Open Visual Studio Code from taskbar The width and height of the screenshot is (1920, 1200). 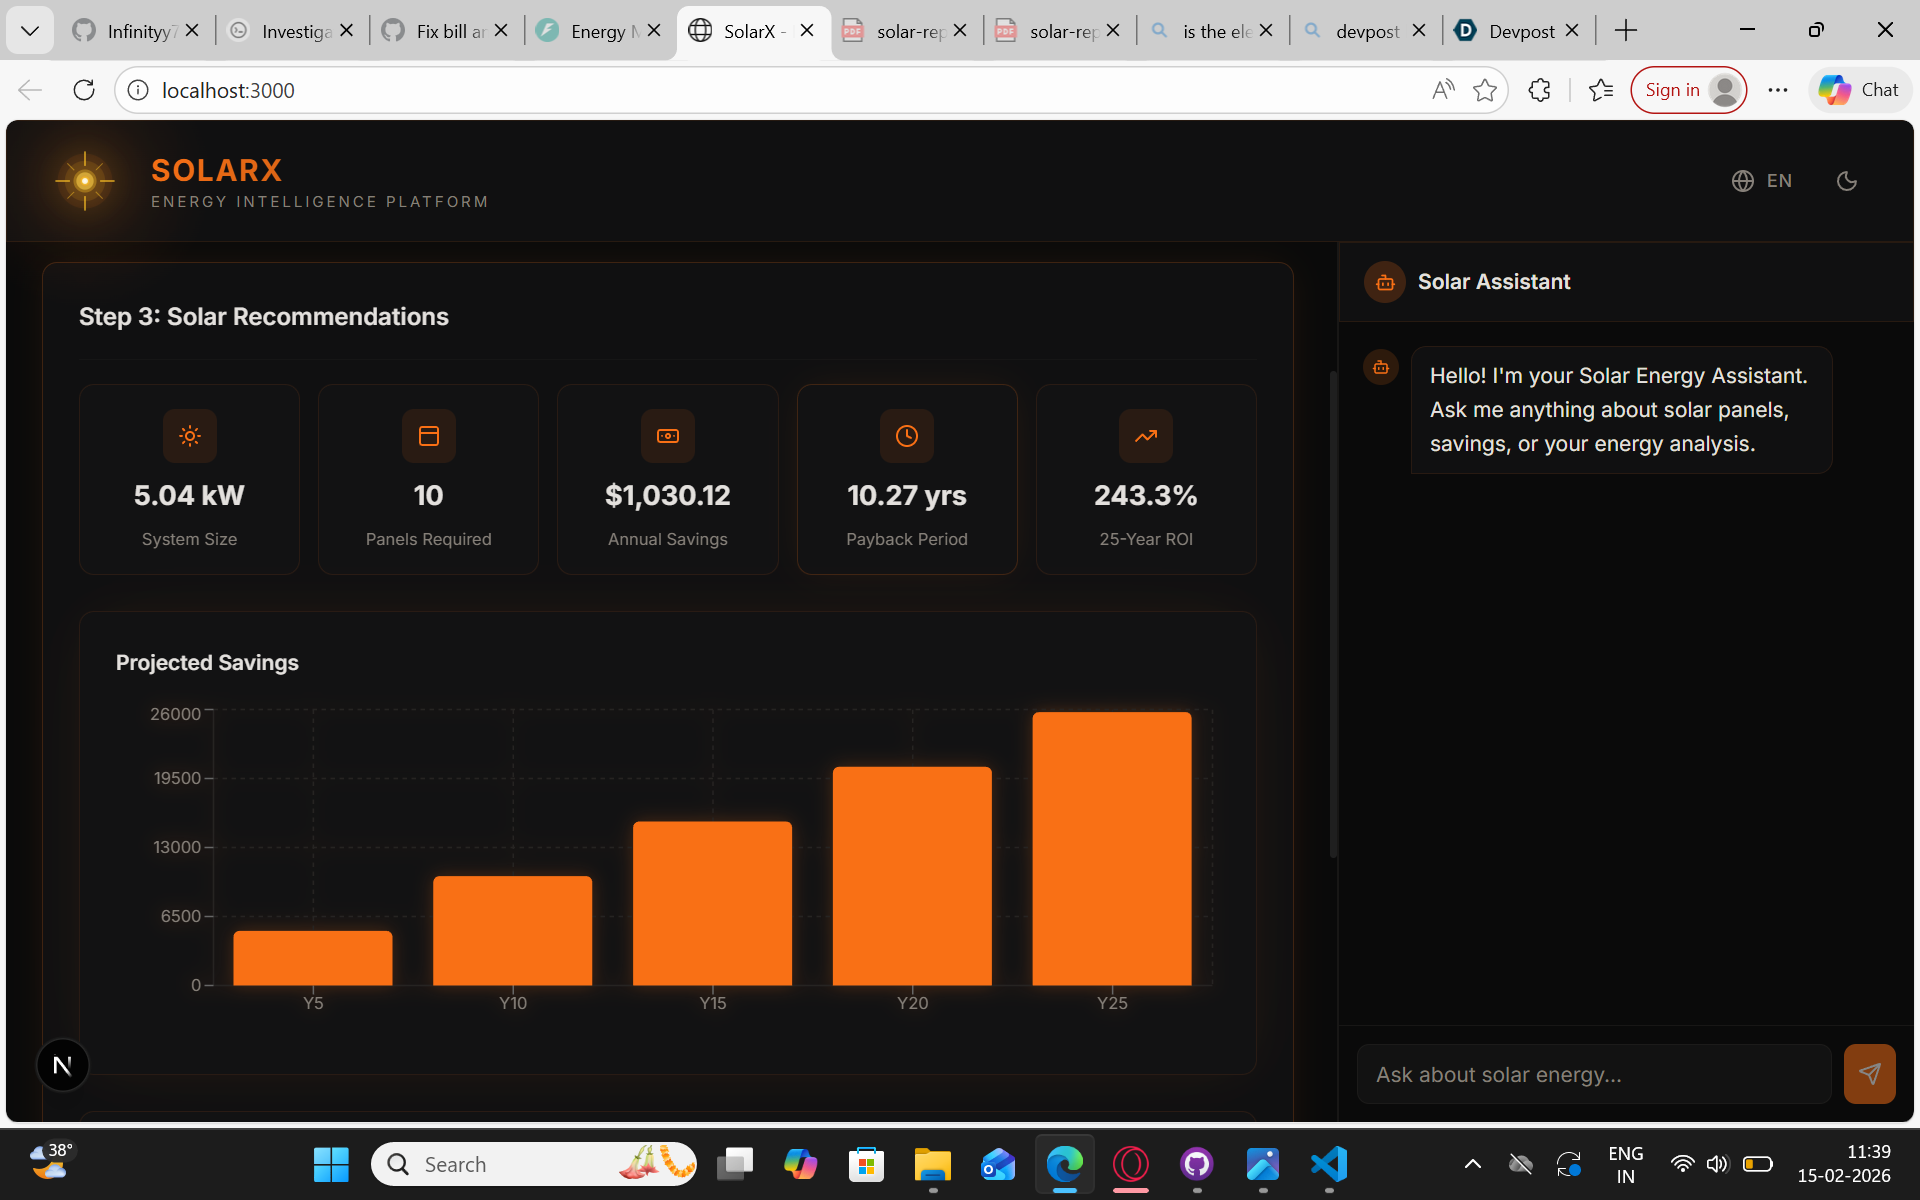(x=1329, y=1164)
